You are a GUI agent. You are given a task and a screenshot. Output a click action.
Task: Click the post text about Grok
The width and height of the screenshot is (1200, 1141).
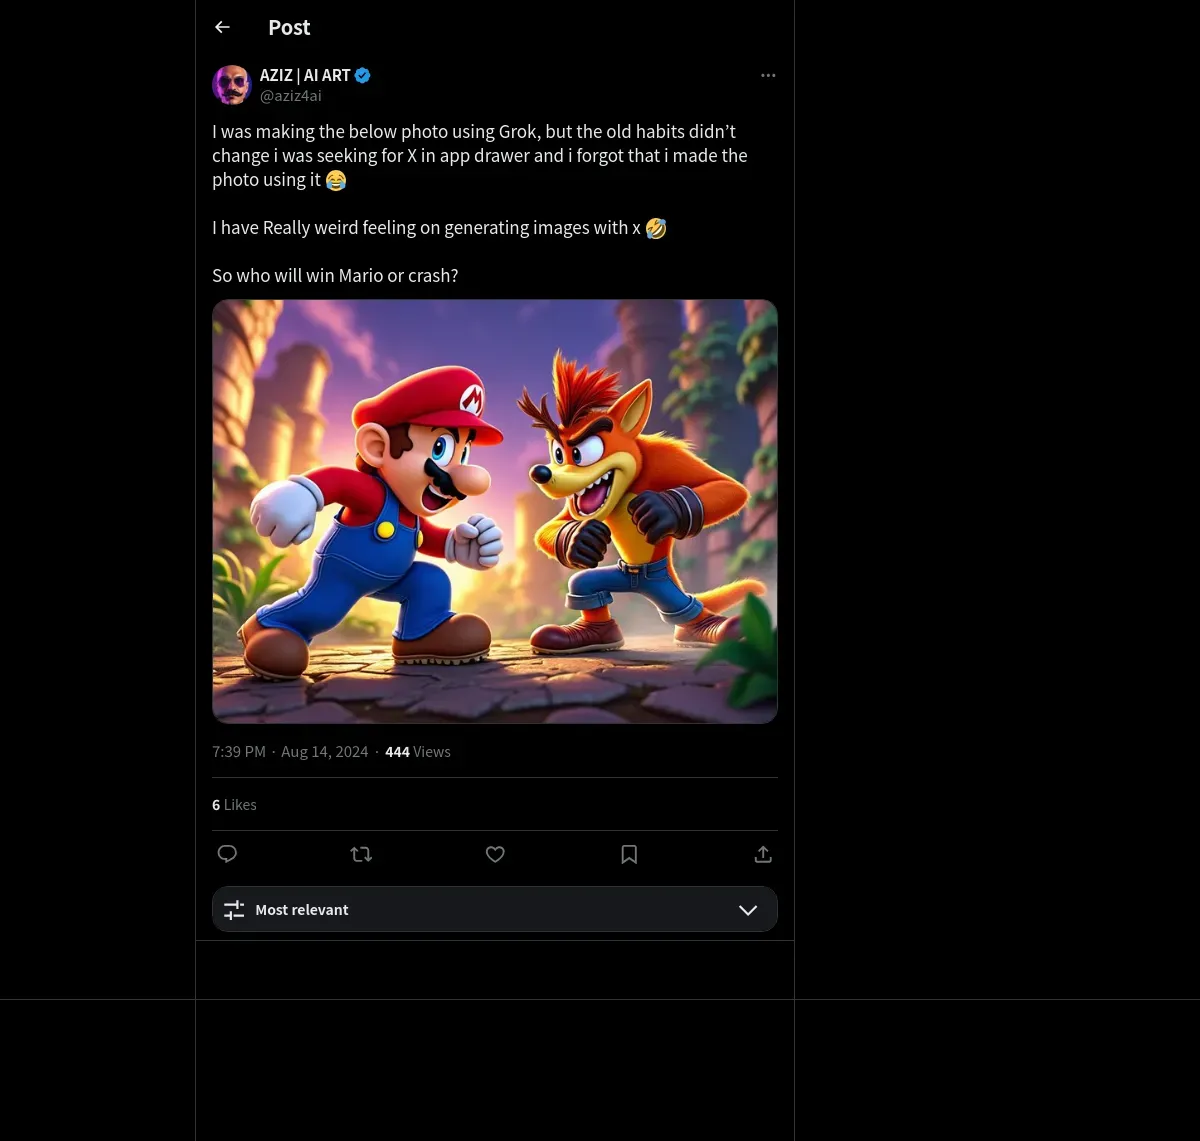(480, 156)
